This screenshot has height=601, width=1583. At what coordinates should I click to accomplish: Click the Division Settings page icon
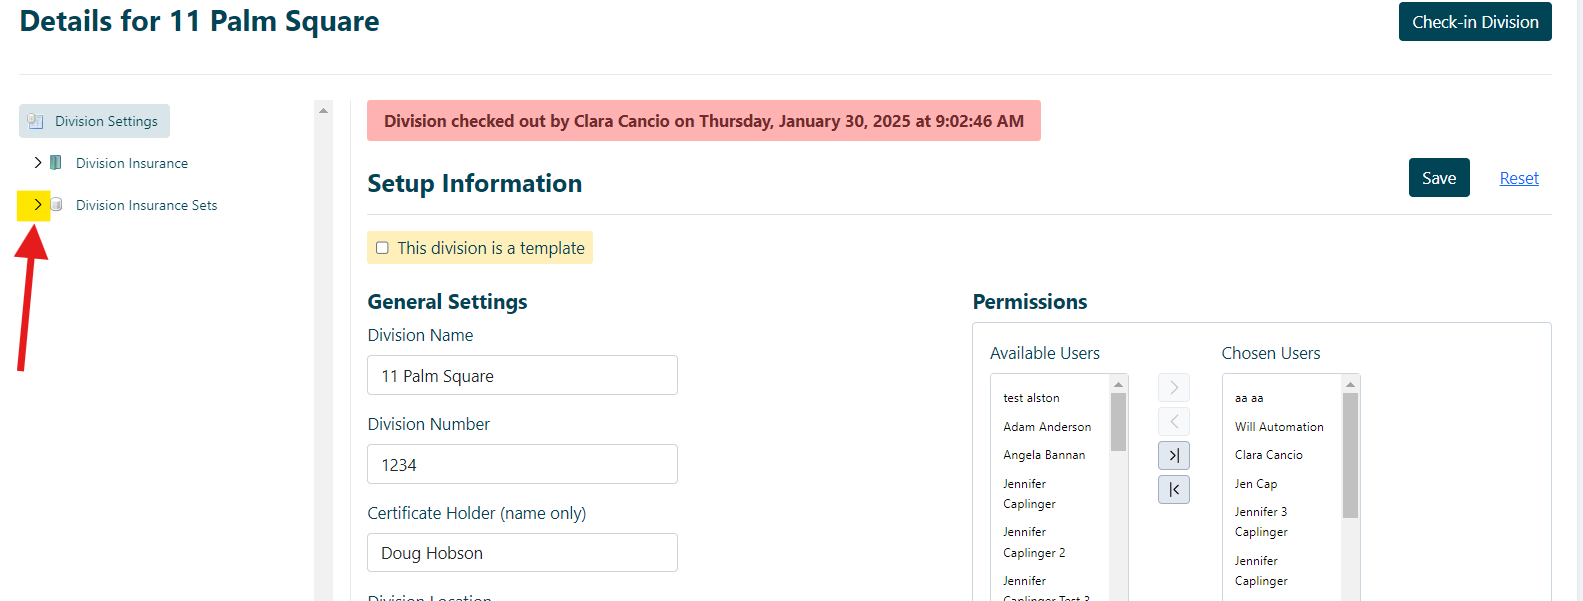coord(35,121)
